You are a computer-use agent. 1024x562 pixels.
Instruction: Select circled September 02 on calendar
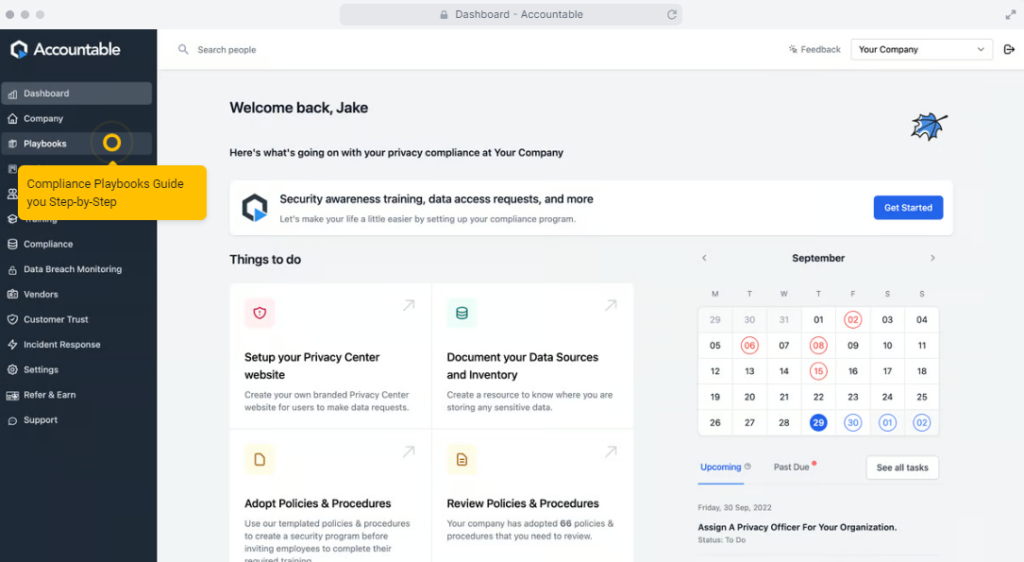coord(852,320)
